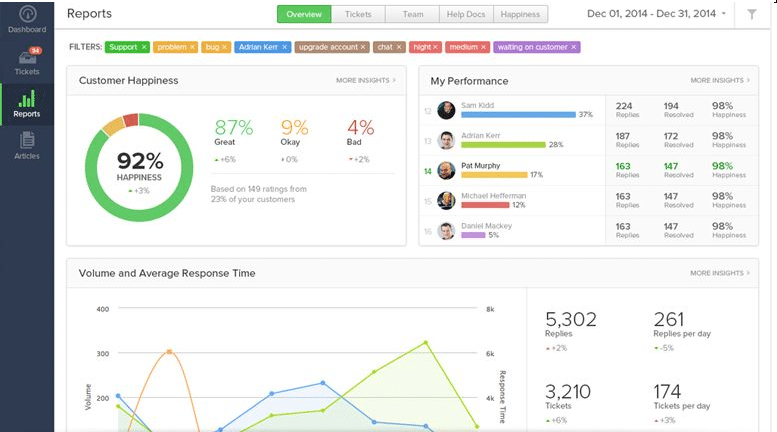Click Sam Kidd's blue 37% bar
777x432 pixels.
pos(518,114)
